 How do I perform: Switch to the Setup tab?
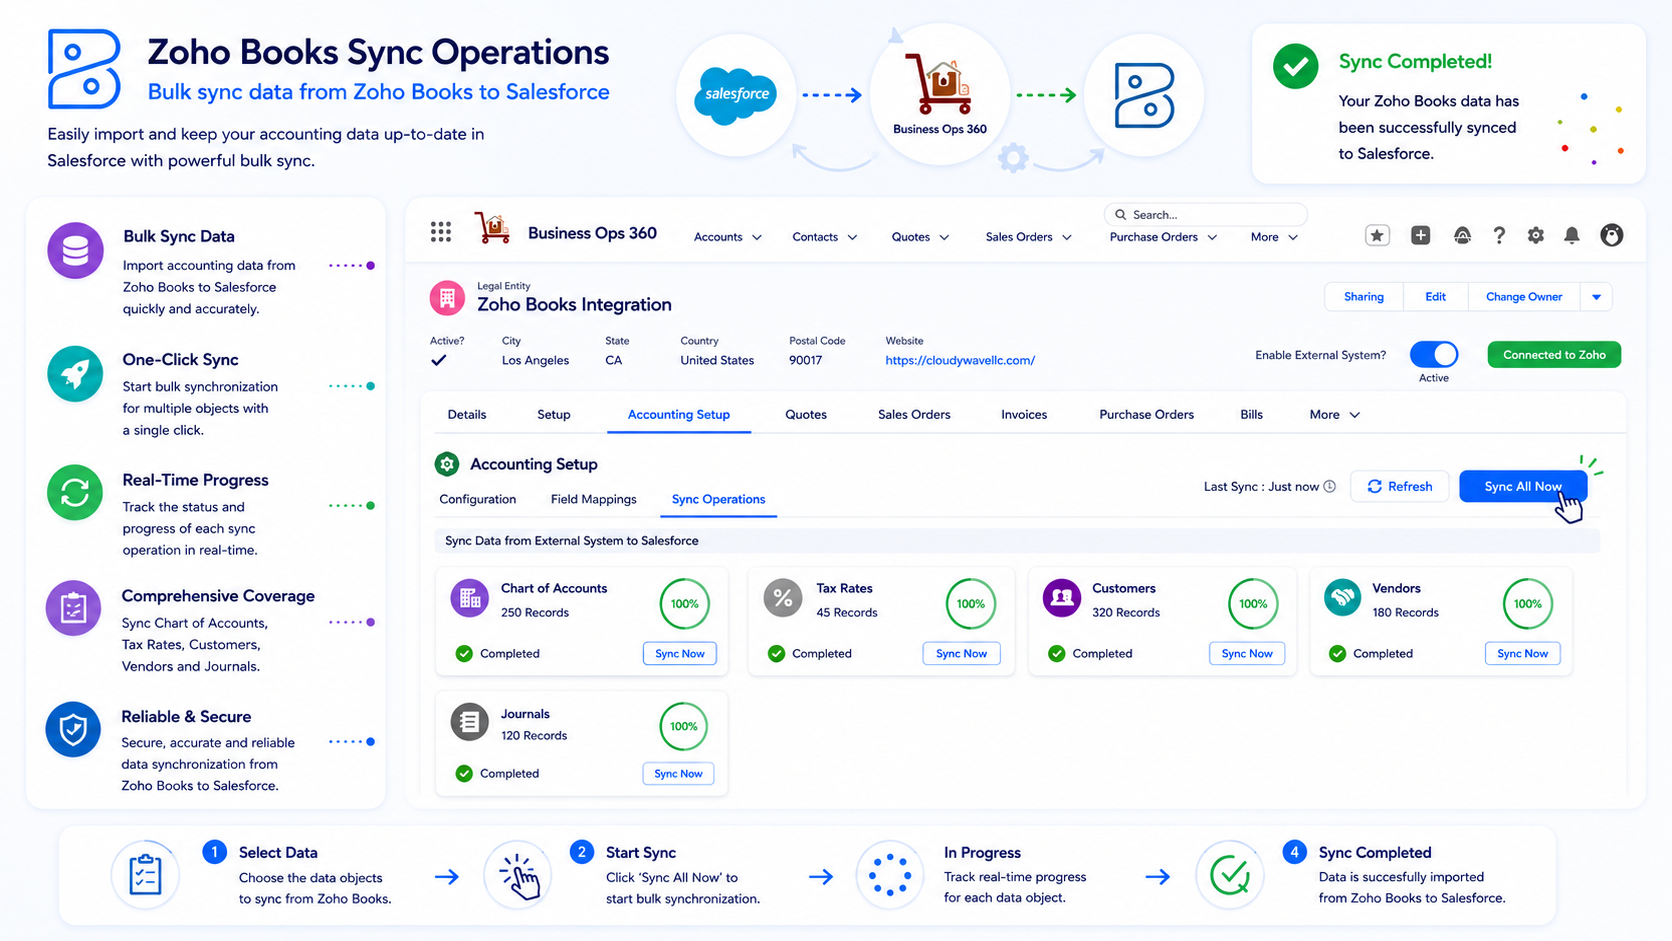[554, 415]
